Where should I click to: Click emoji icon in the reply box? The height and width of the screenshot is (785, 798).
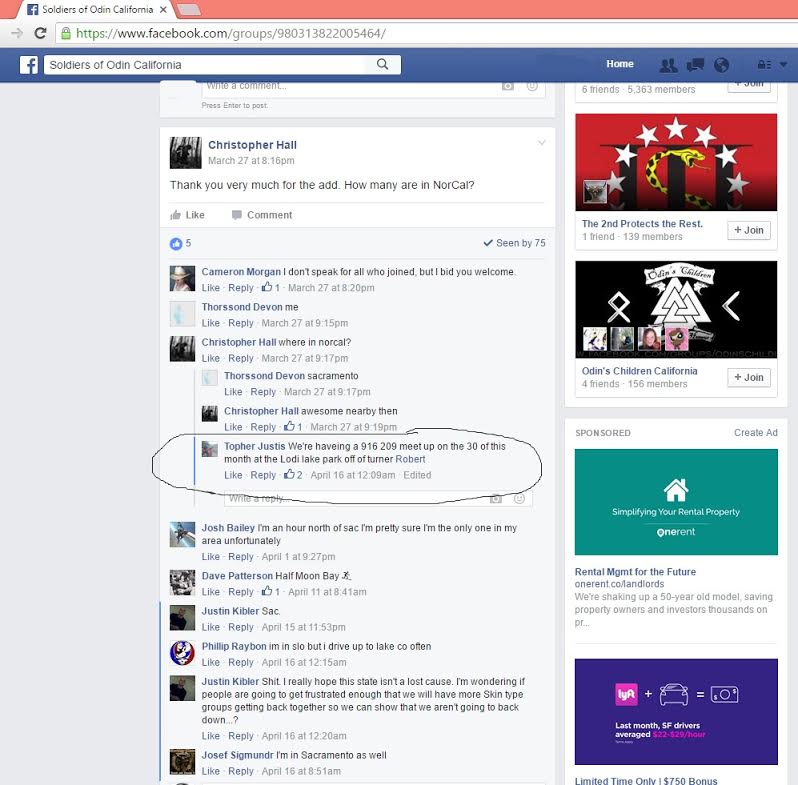tap(519, 498)
